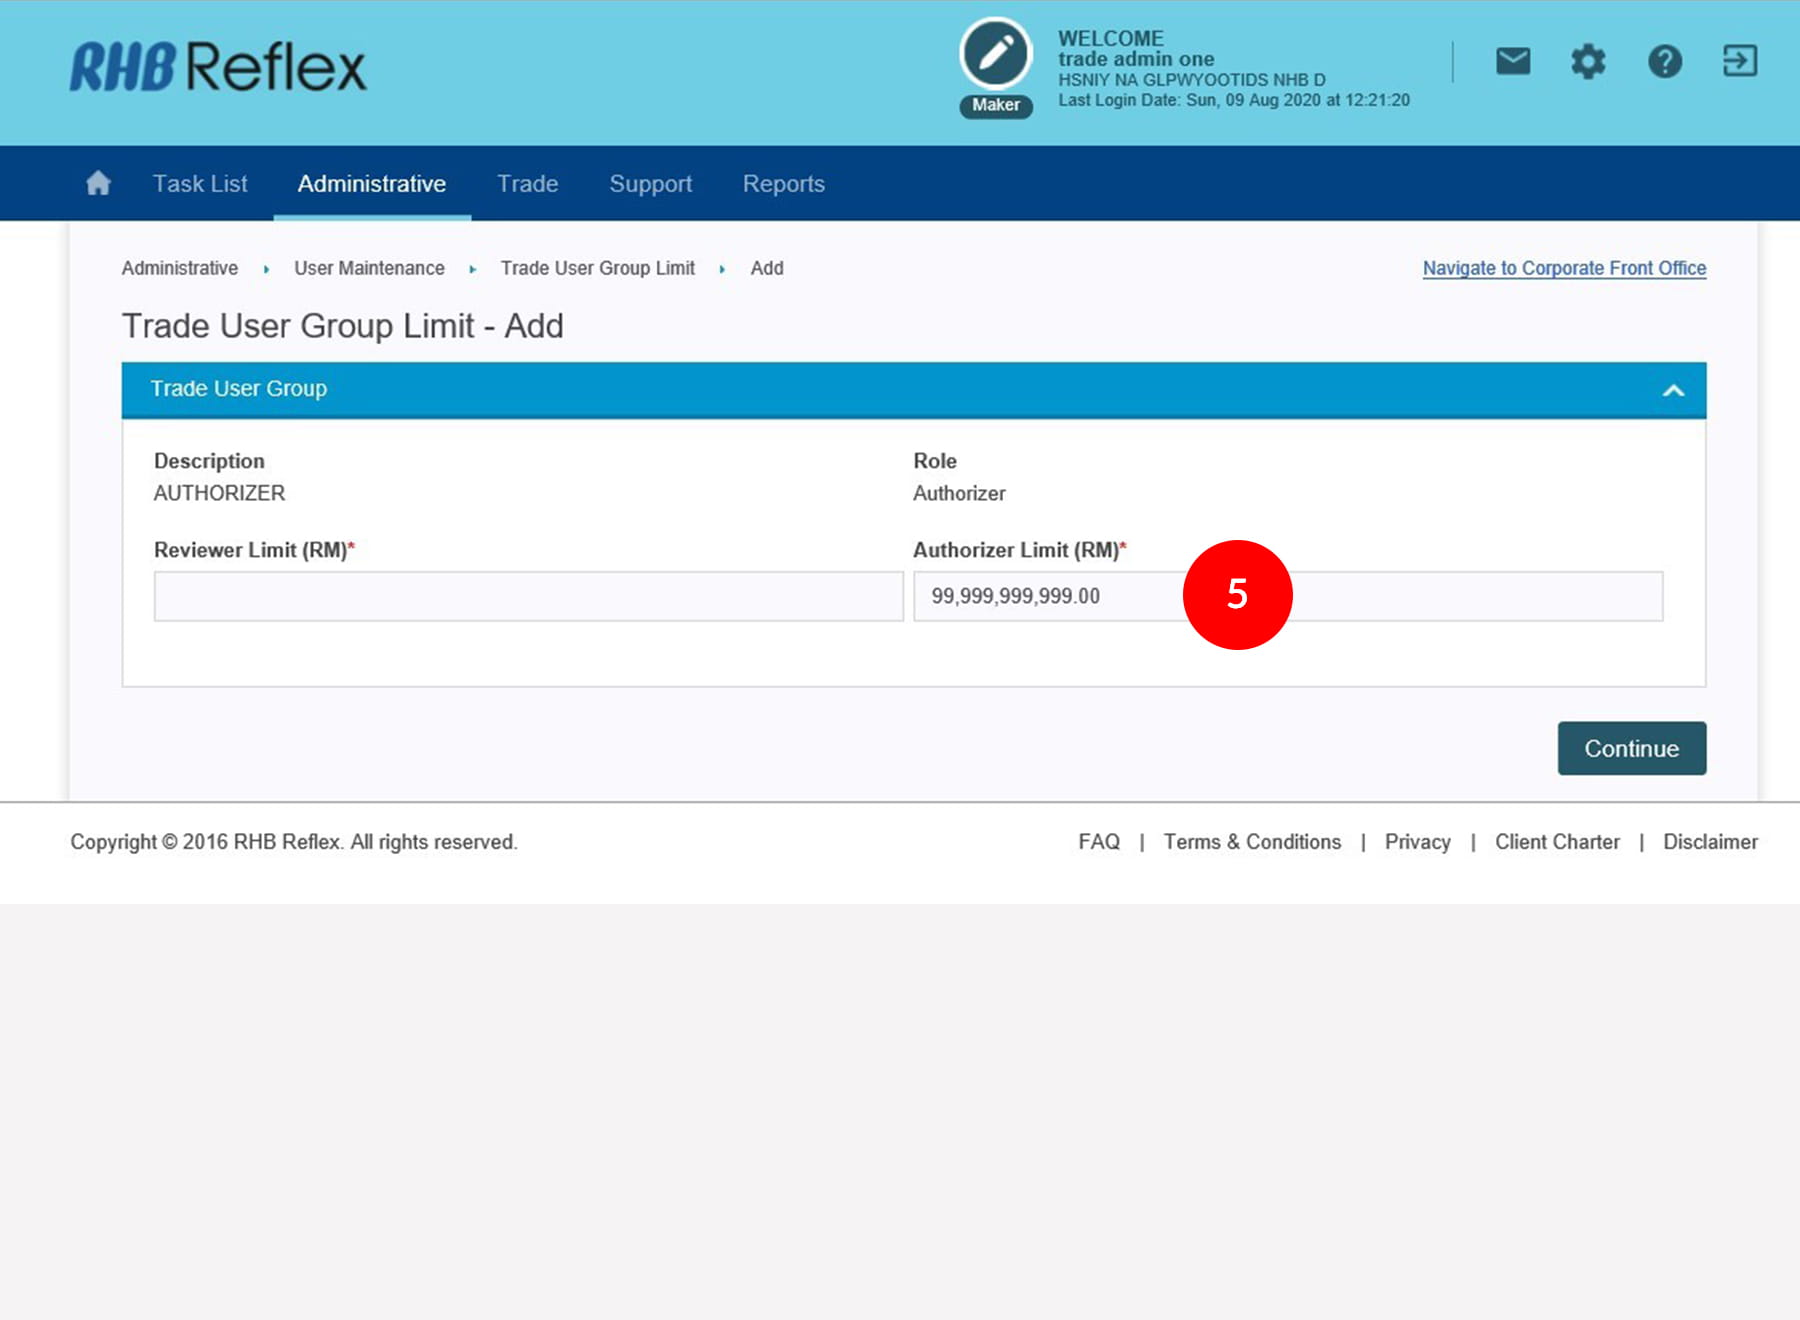
Task: Click the RHB Reflex logo
Action: (218, 67)
